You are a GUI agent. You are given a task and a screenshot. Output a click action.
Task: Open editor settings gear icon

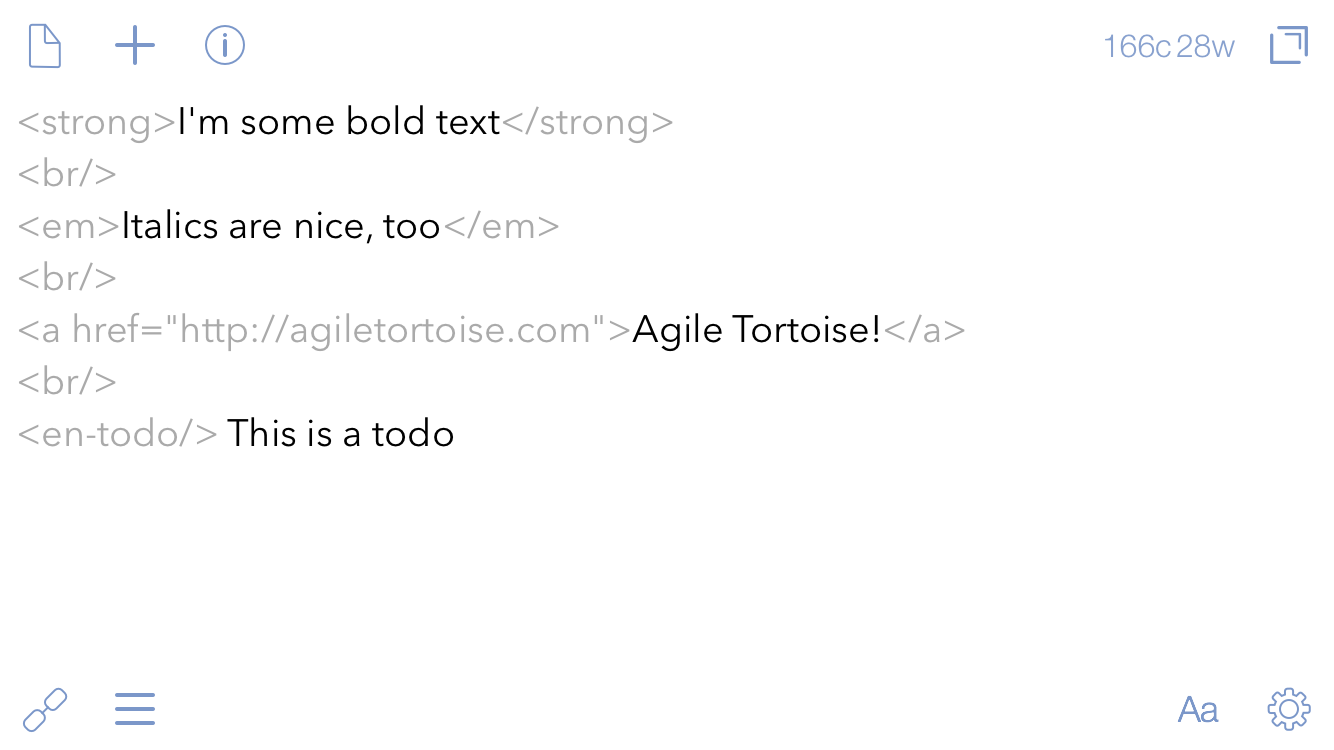click(x=1289, y=709)
